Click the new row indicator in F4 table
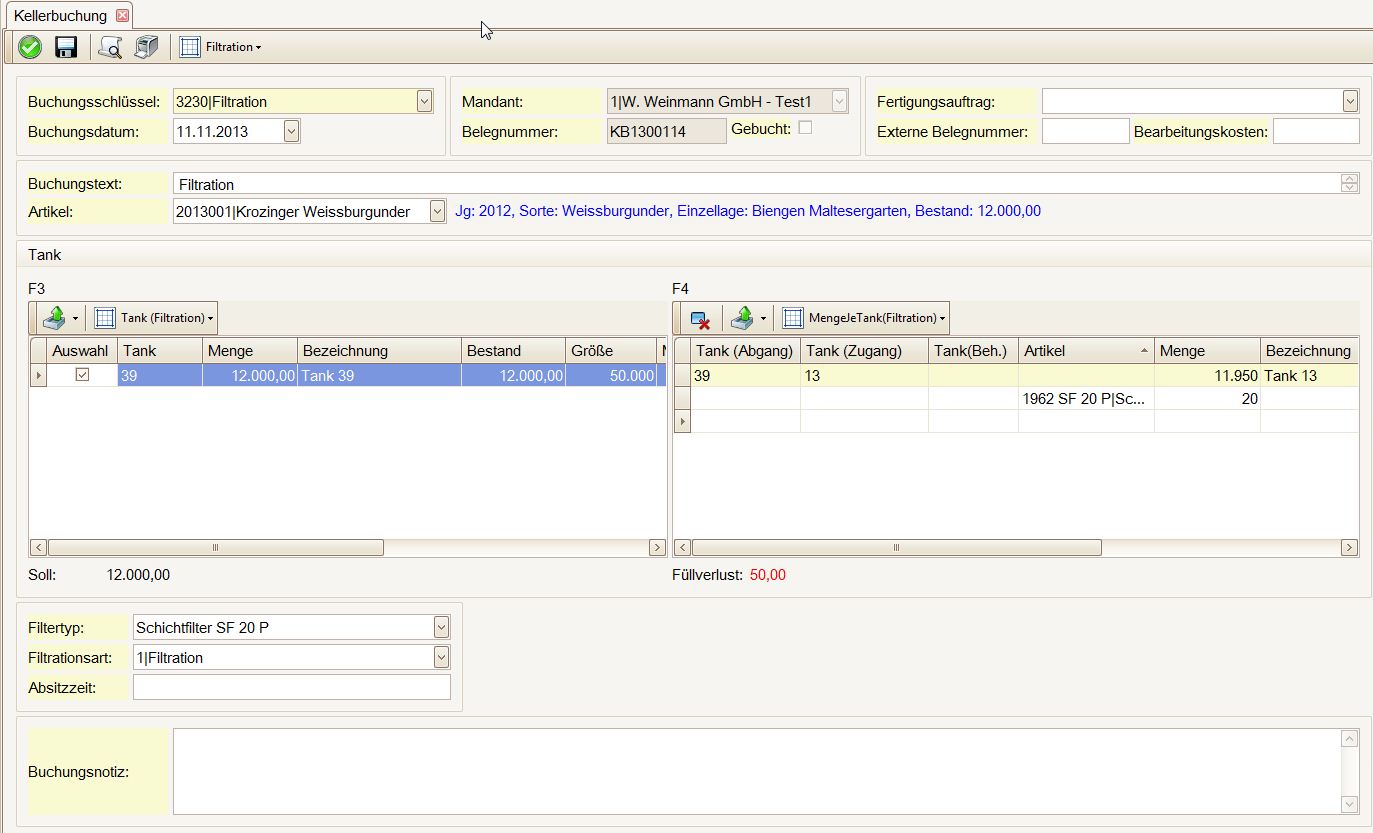Screen dimensions: 1373x833 coord(683,421)
